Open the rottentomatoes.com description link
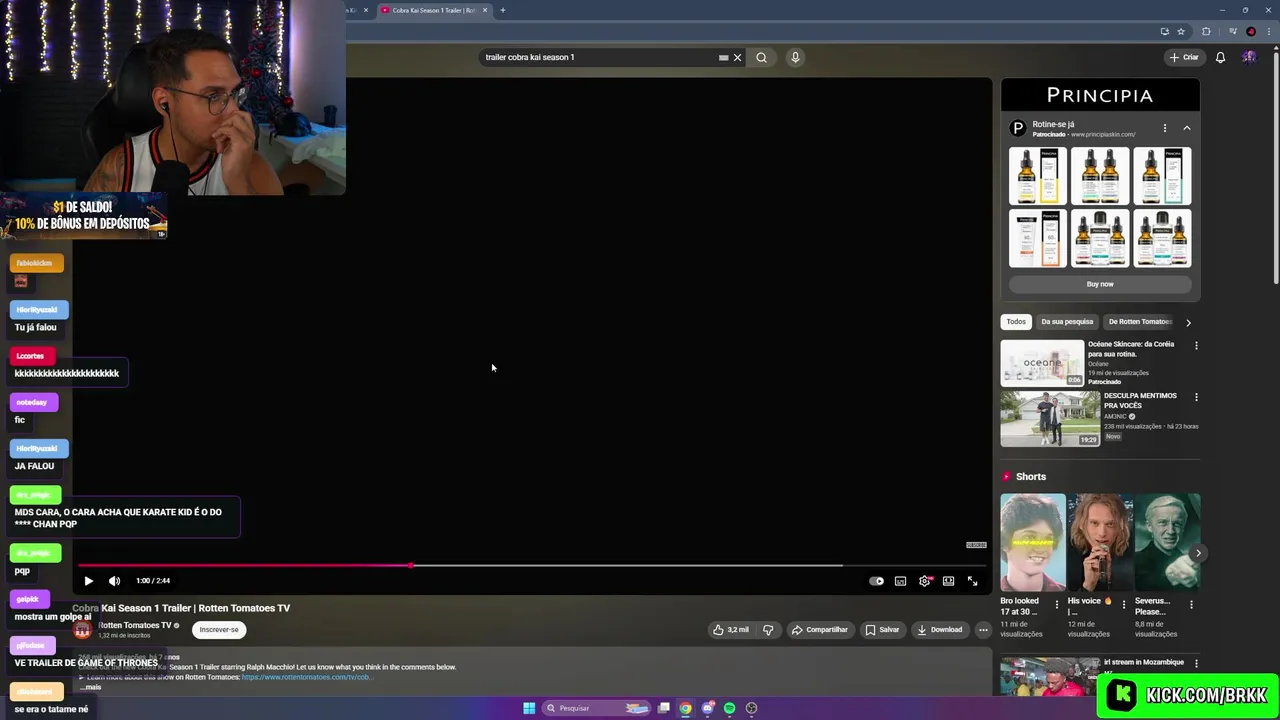This screenshot has width=1280, height=720. 307,677
